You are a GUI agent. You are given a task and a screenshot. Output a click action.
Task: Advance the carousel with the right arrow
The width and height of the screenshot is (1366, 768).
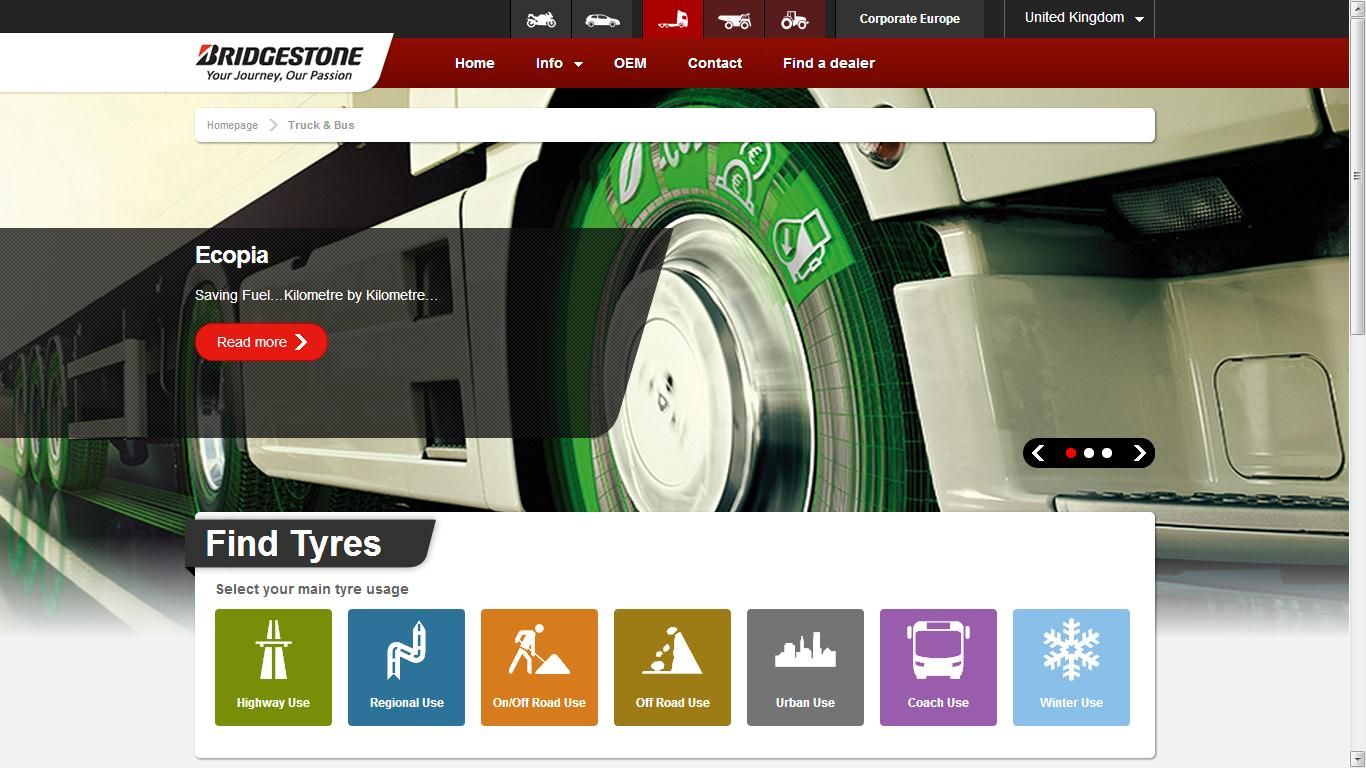1139,453
